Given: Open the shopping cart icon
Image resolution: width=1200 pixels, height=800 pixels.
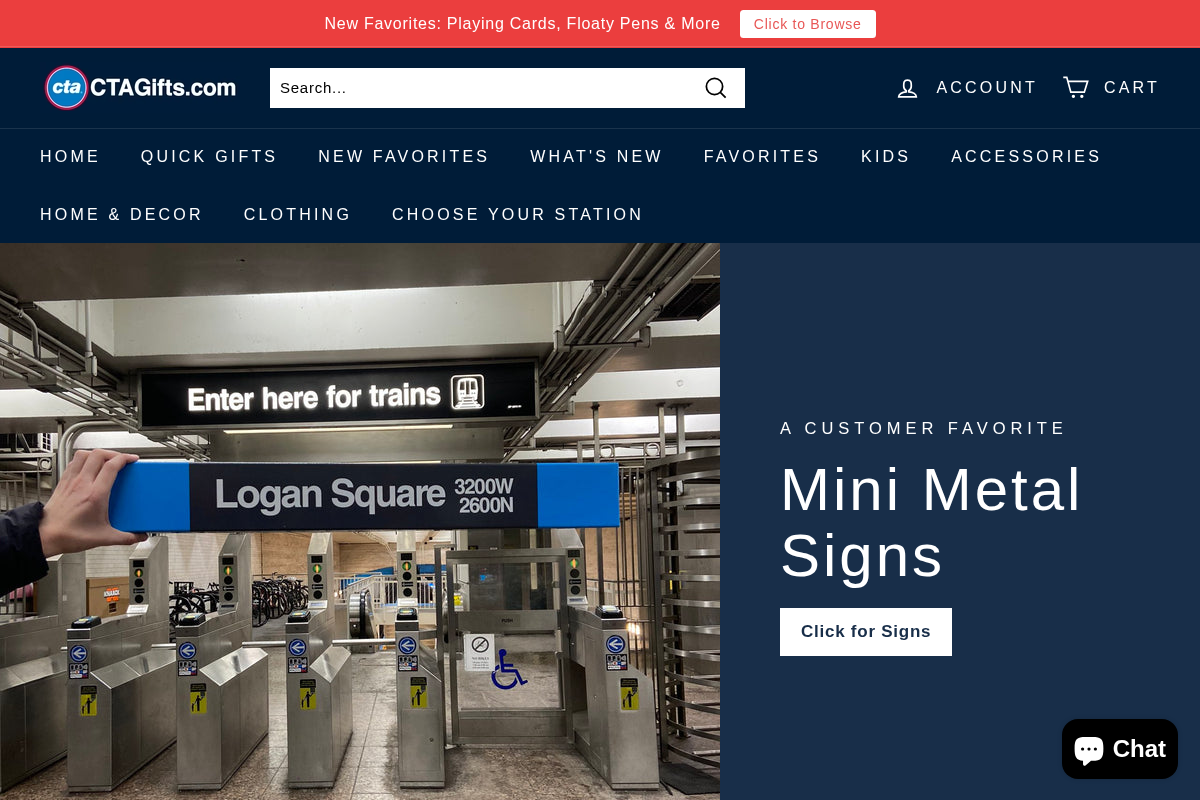Looking at the screenshot, I should click(x=1076, y=87).
